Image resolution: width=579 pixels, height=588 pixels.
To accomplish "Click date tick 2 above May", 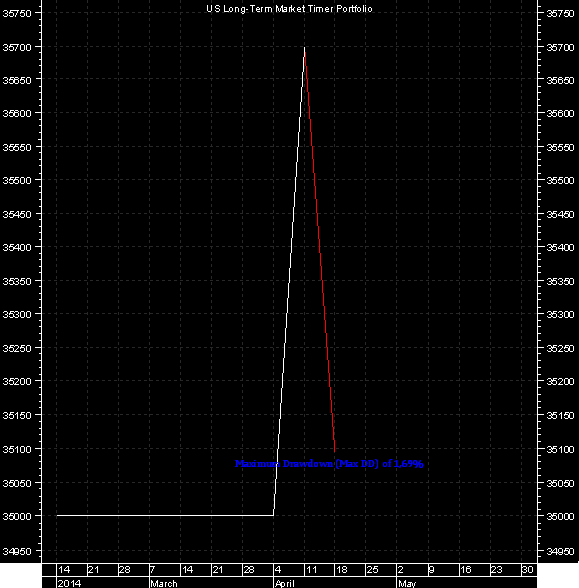I will pyautogui.click(x=400, y=570).
